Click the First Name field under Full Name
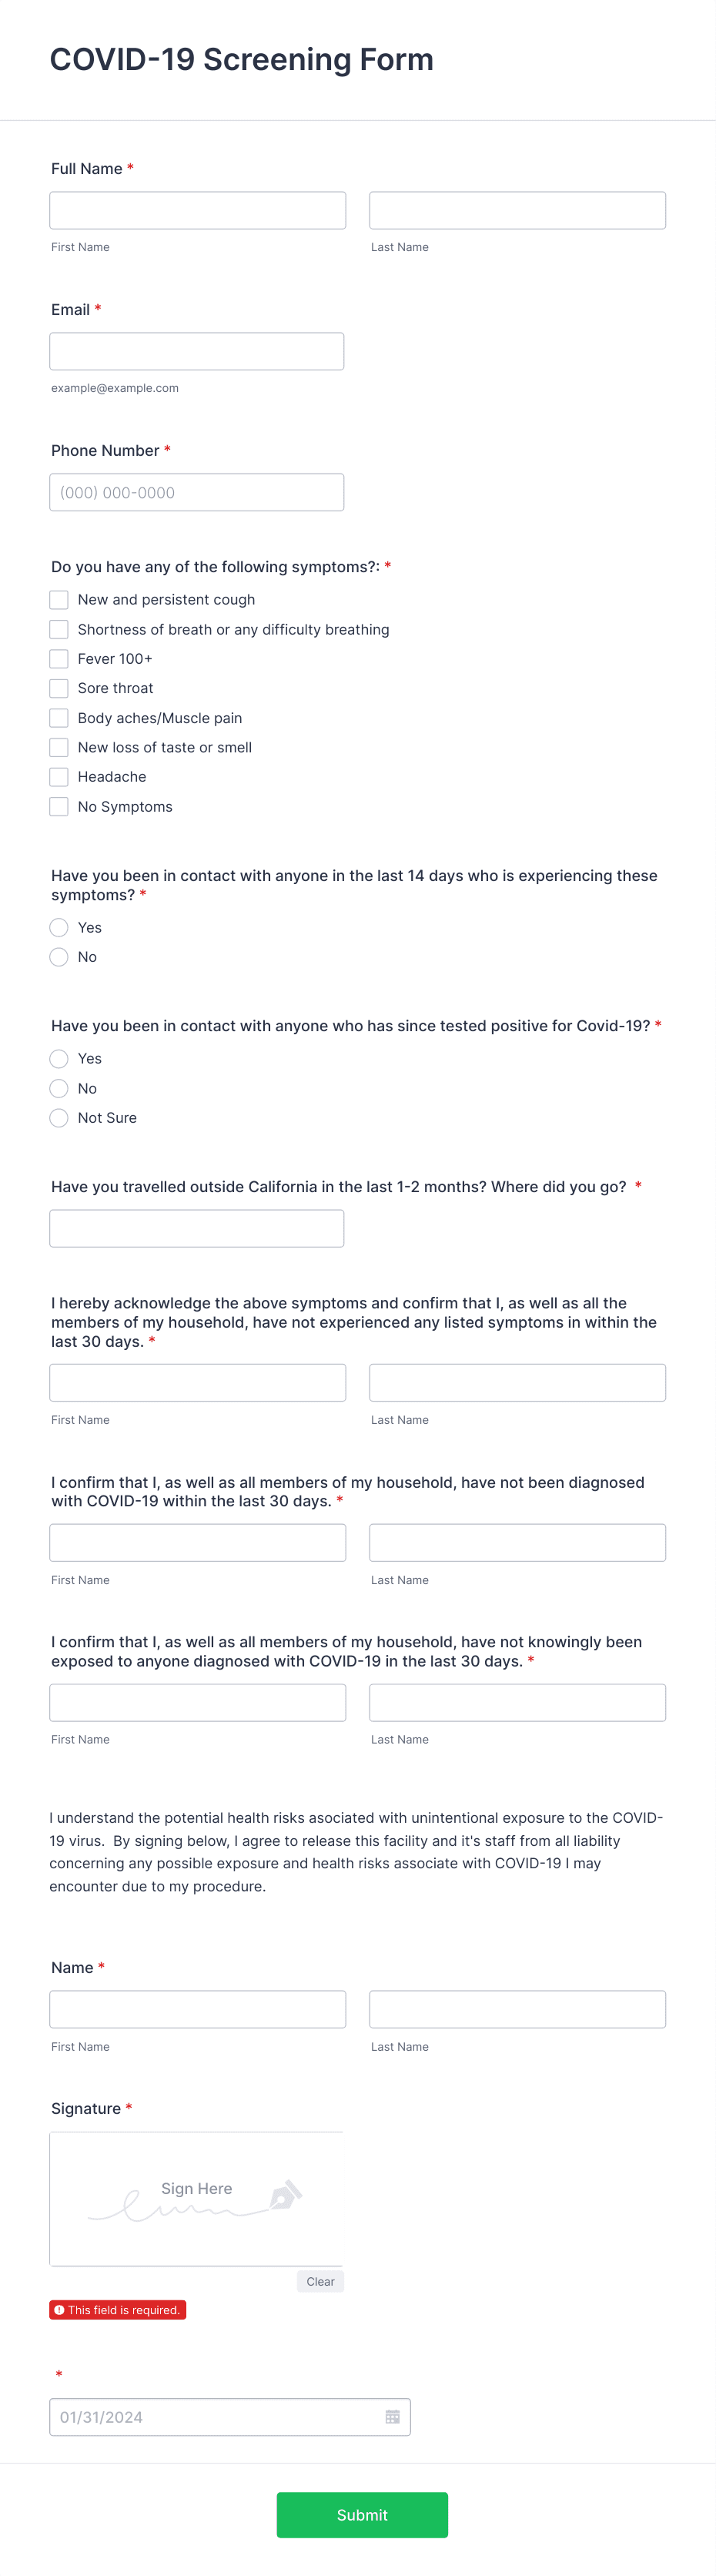The height and width of the screenshot is (2576, 716). 197,210
